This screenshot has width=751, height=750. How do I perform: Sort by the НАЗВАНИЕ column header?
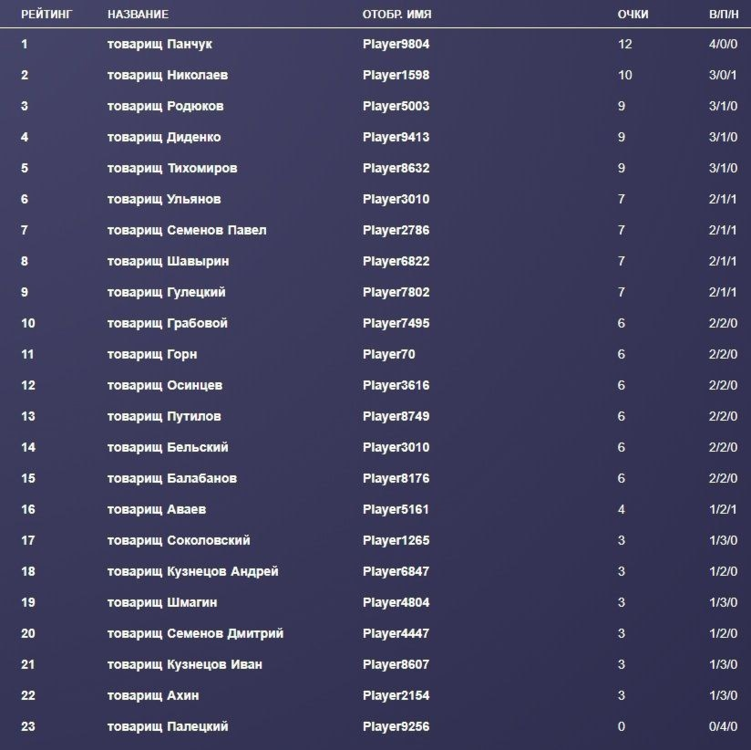point(138,14)
